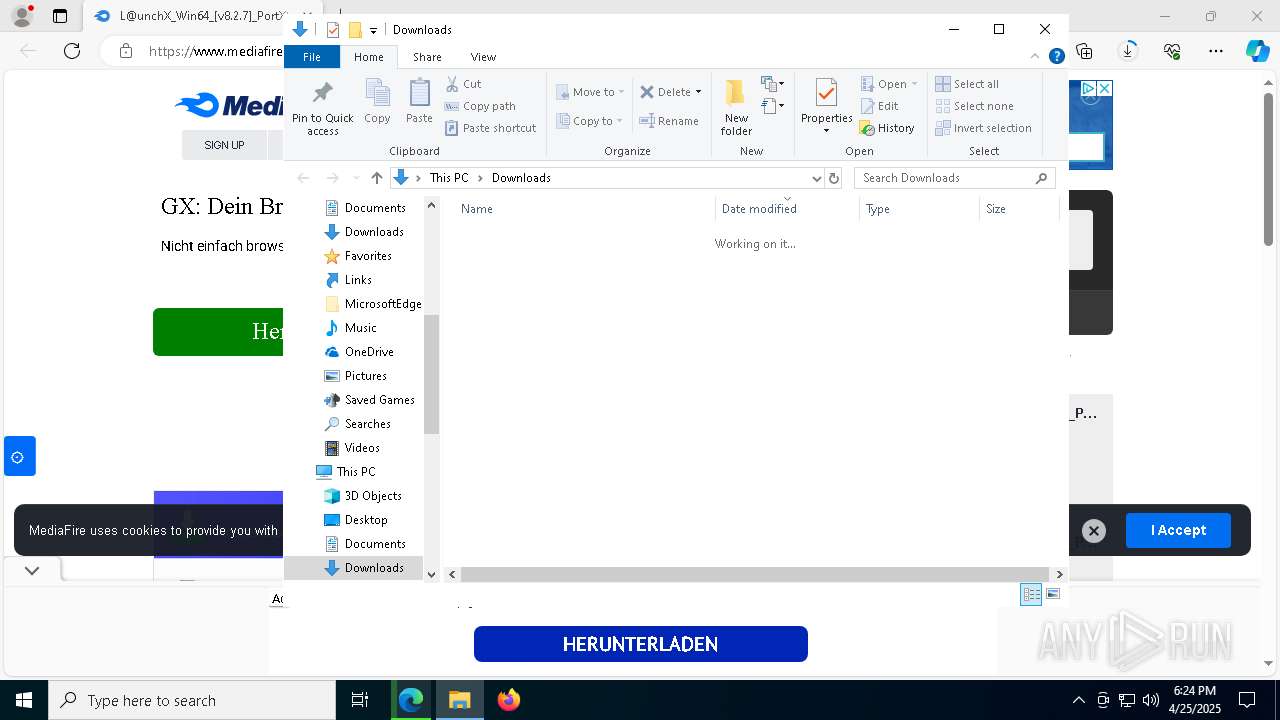Screen dimensions: 1280x720
Task: Click Select none in ribbon
Action: click(974, 106)
